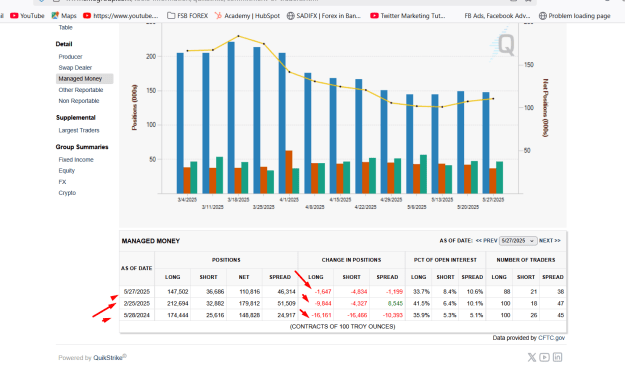Open the Maps bookmark
This screenshot has width=625, height=368.
pos(64,16)
